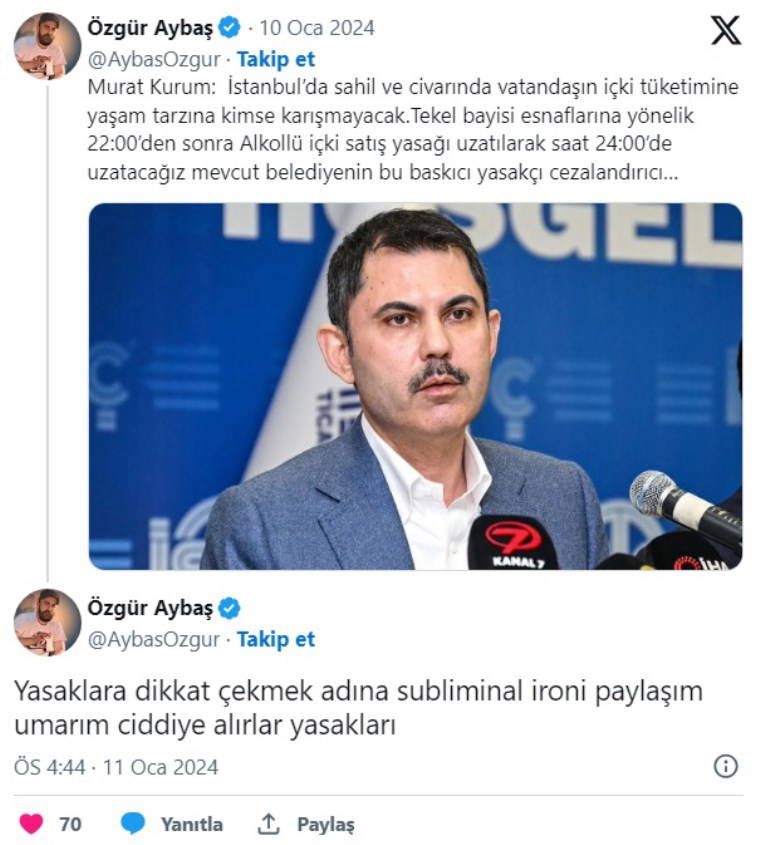
Task: Click verified badge beside top Özgür Aybaş
Action: [230, 27]
